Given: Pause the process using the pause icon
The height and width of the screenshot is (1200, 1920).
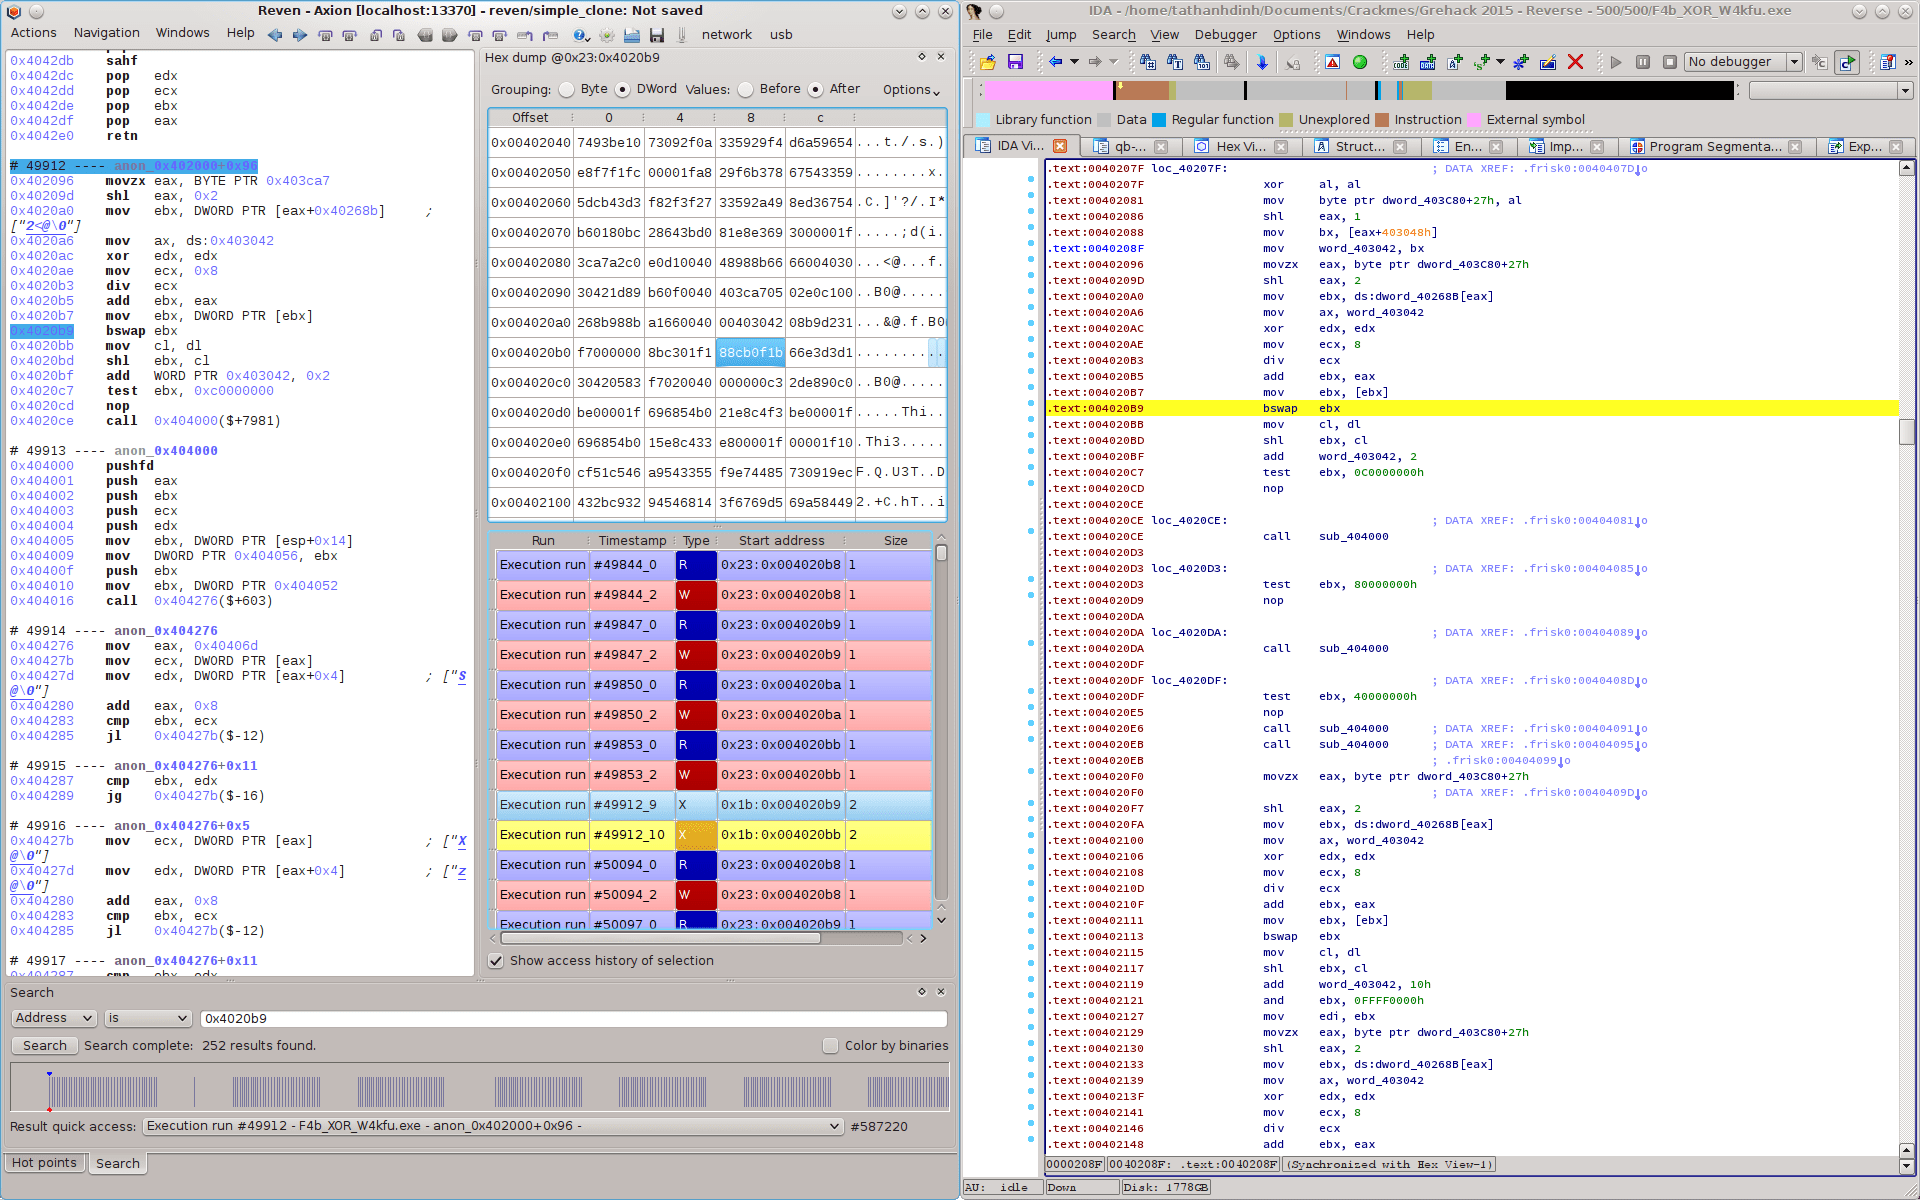Looking at the screenshot, I should pos(1643,62).
